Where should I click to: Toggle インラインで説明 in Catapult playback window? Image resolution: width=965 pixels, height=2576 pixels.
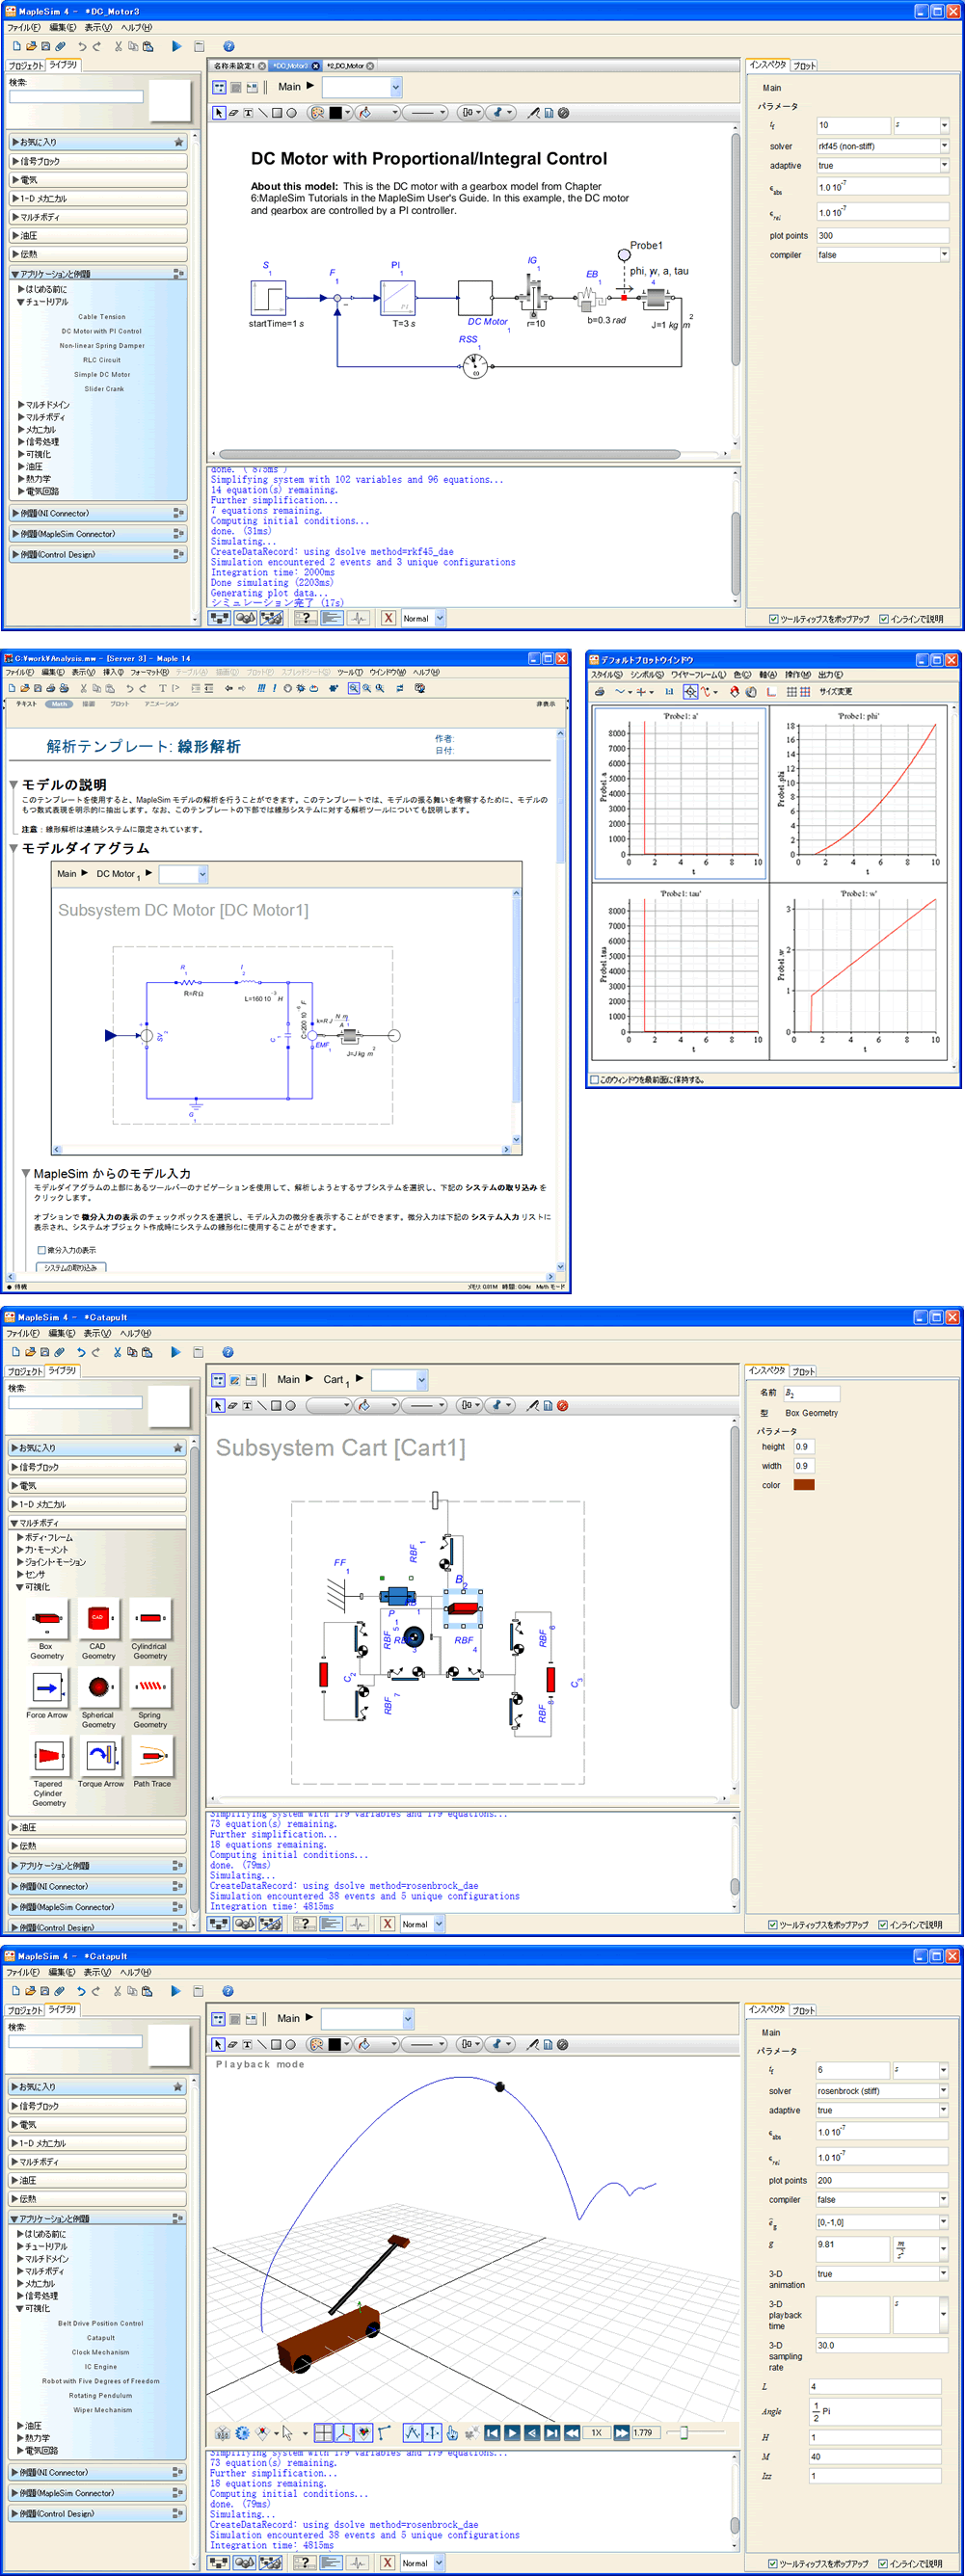click(x=883, y=2564)
